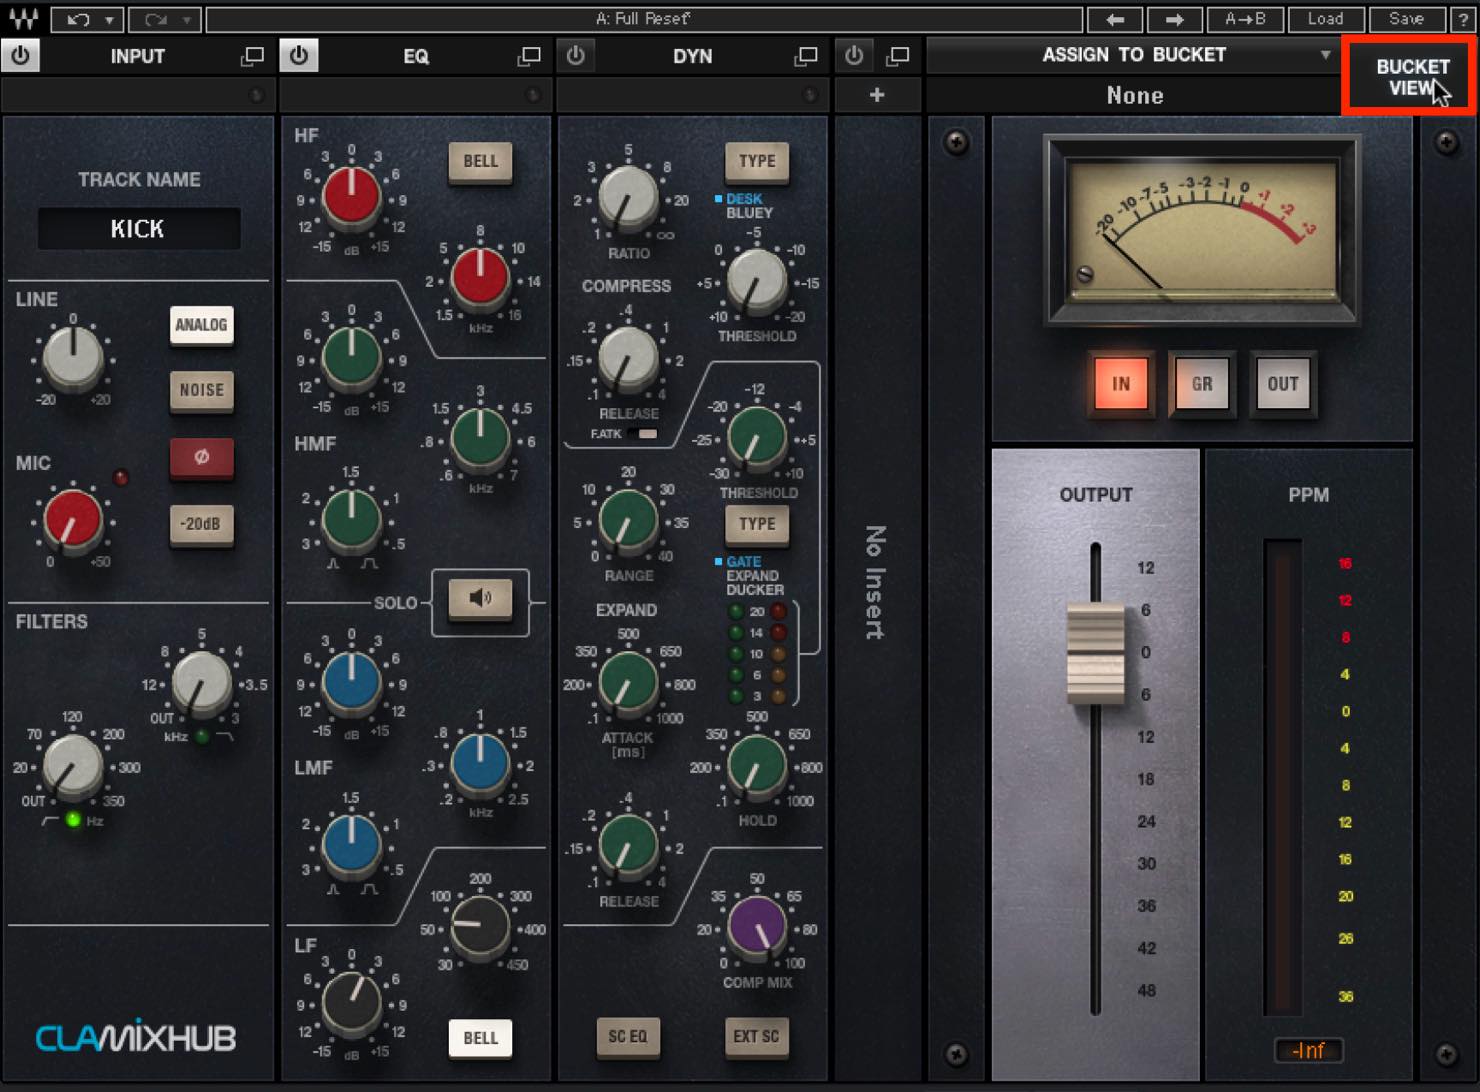Open the redo history dropdown arrow
This screenshot has width=1480, height=1092.
[187, 19]
